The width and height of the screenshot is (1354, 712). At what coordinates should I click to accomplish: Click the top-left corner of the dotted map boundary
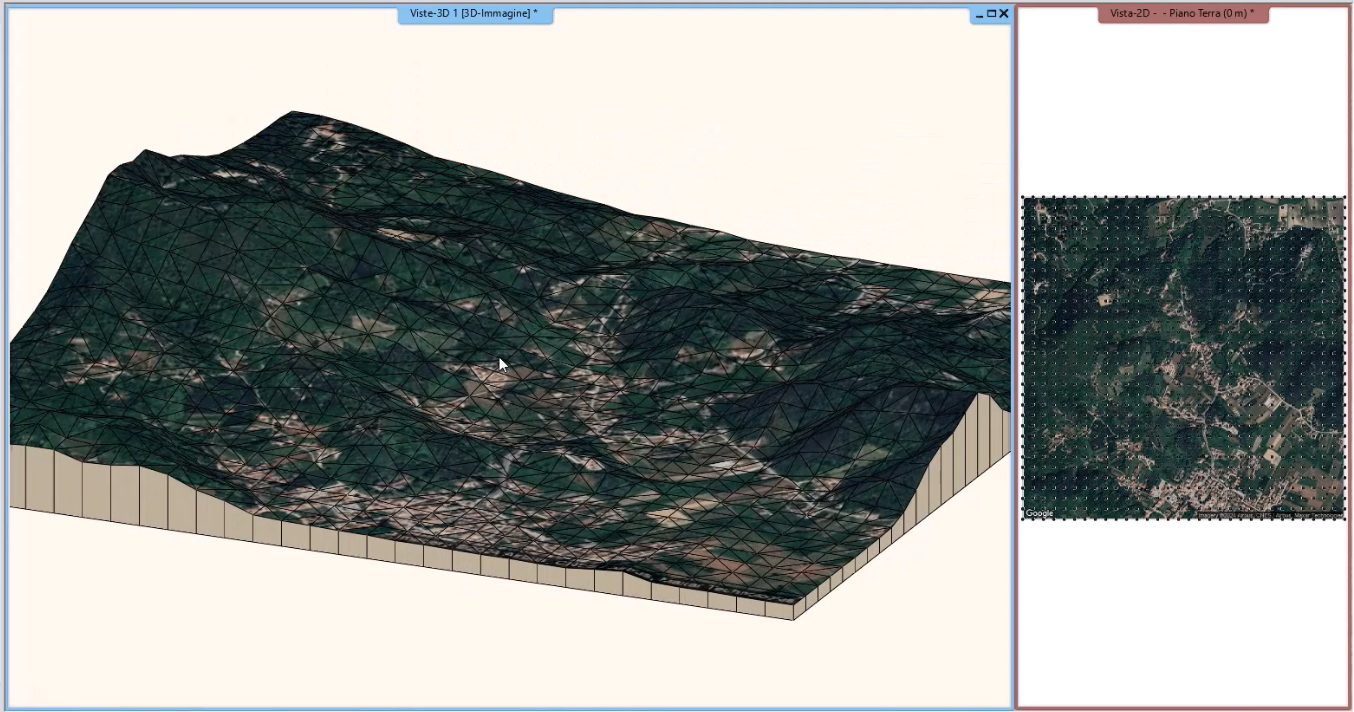point(1023,198)
